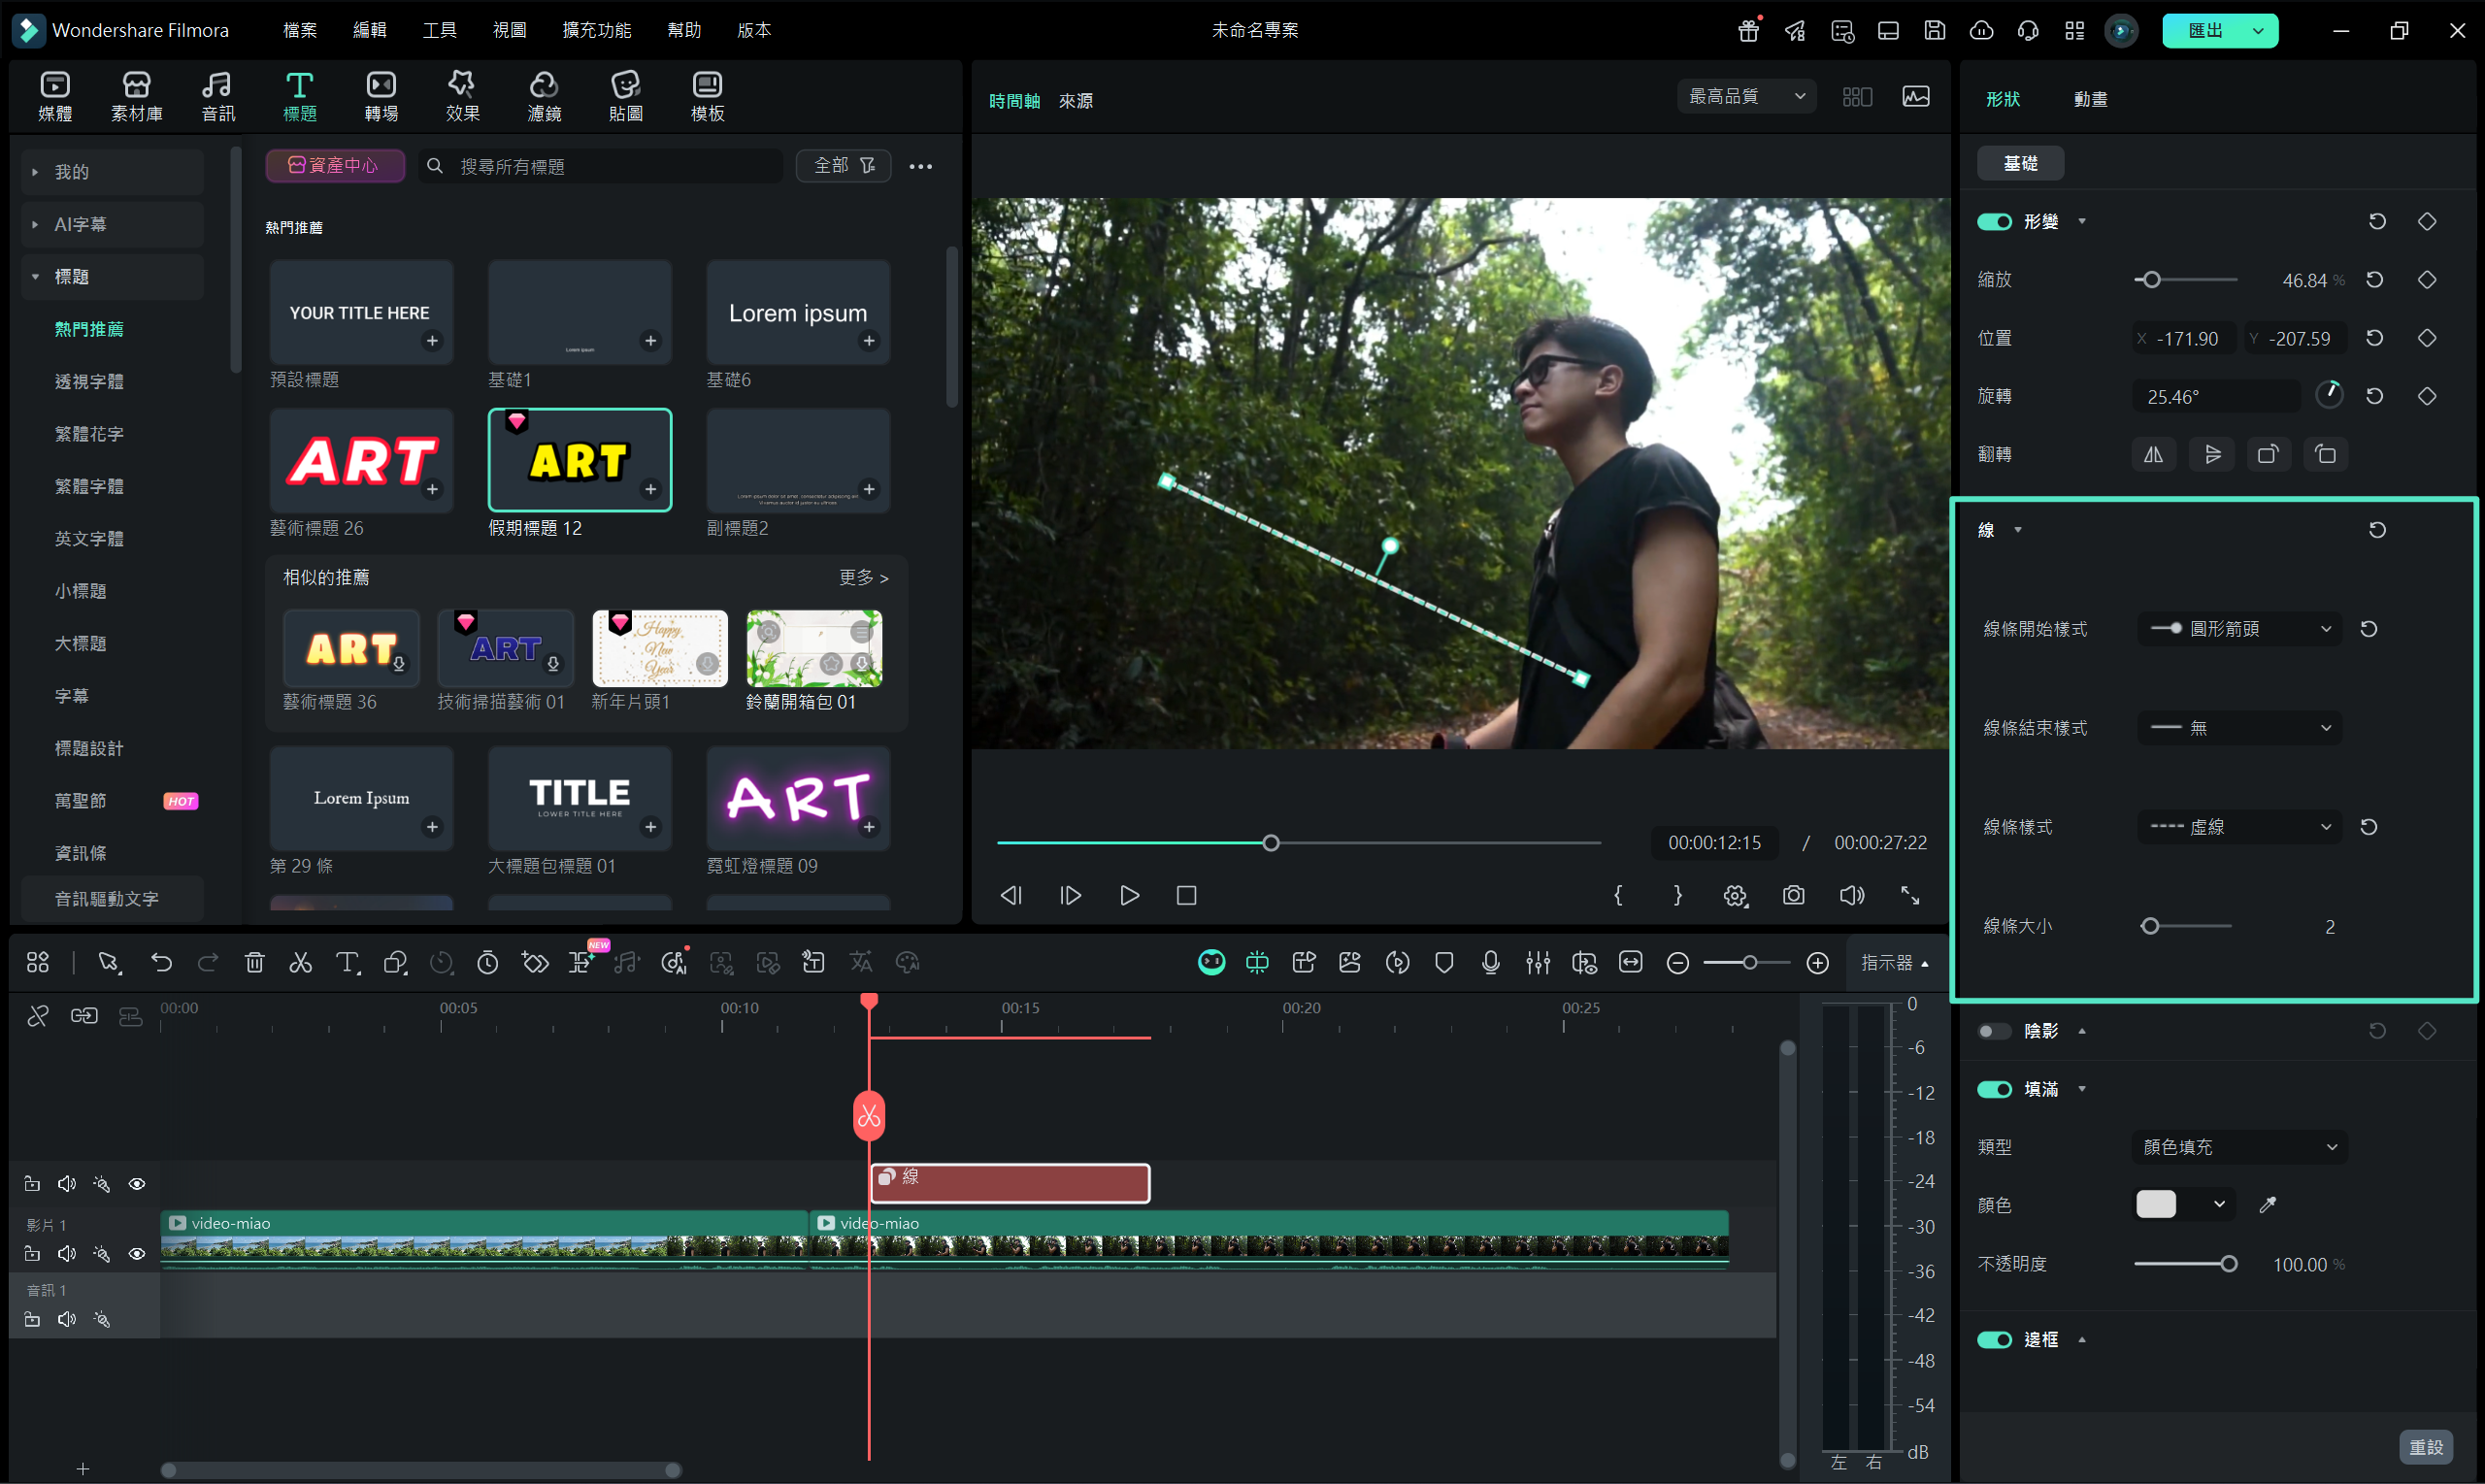Image resolution: width=2485 pixels, height=1484 pixels.
Task: Click the snapshot camera icon under preview
Action: 1793,895
